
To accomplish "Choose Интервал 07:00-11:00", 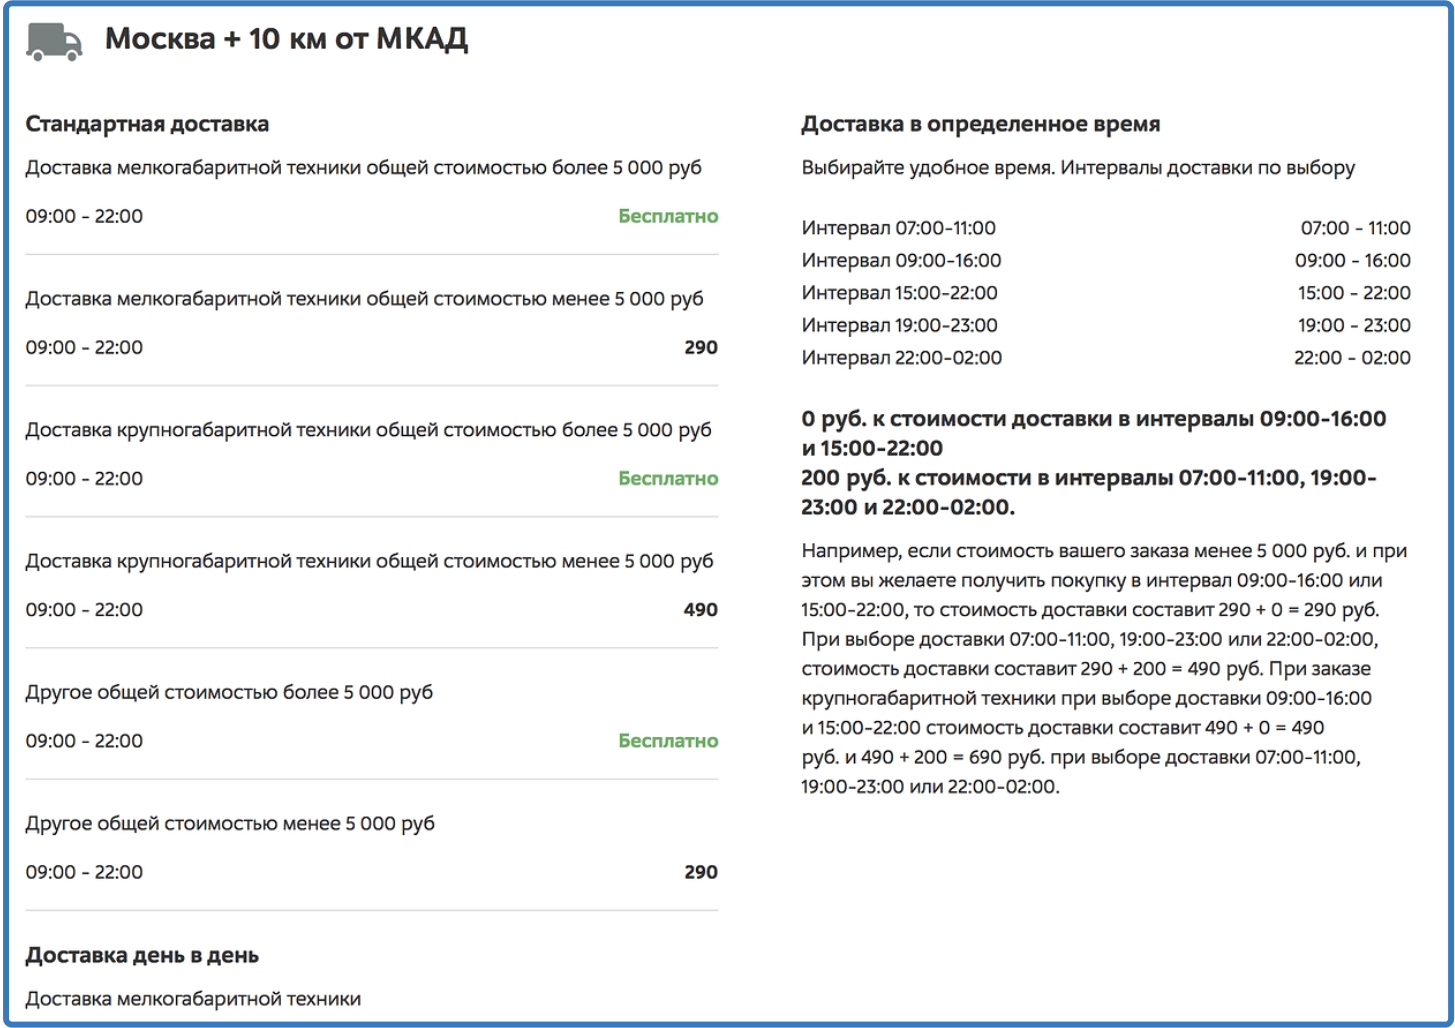I will (899, 228).
